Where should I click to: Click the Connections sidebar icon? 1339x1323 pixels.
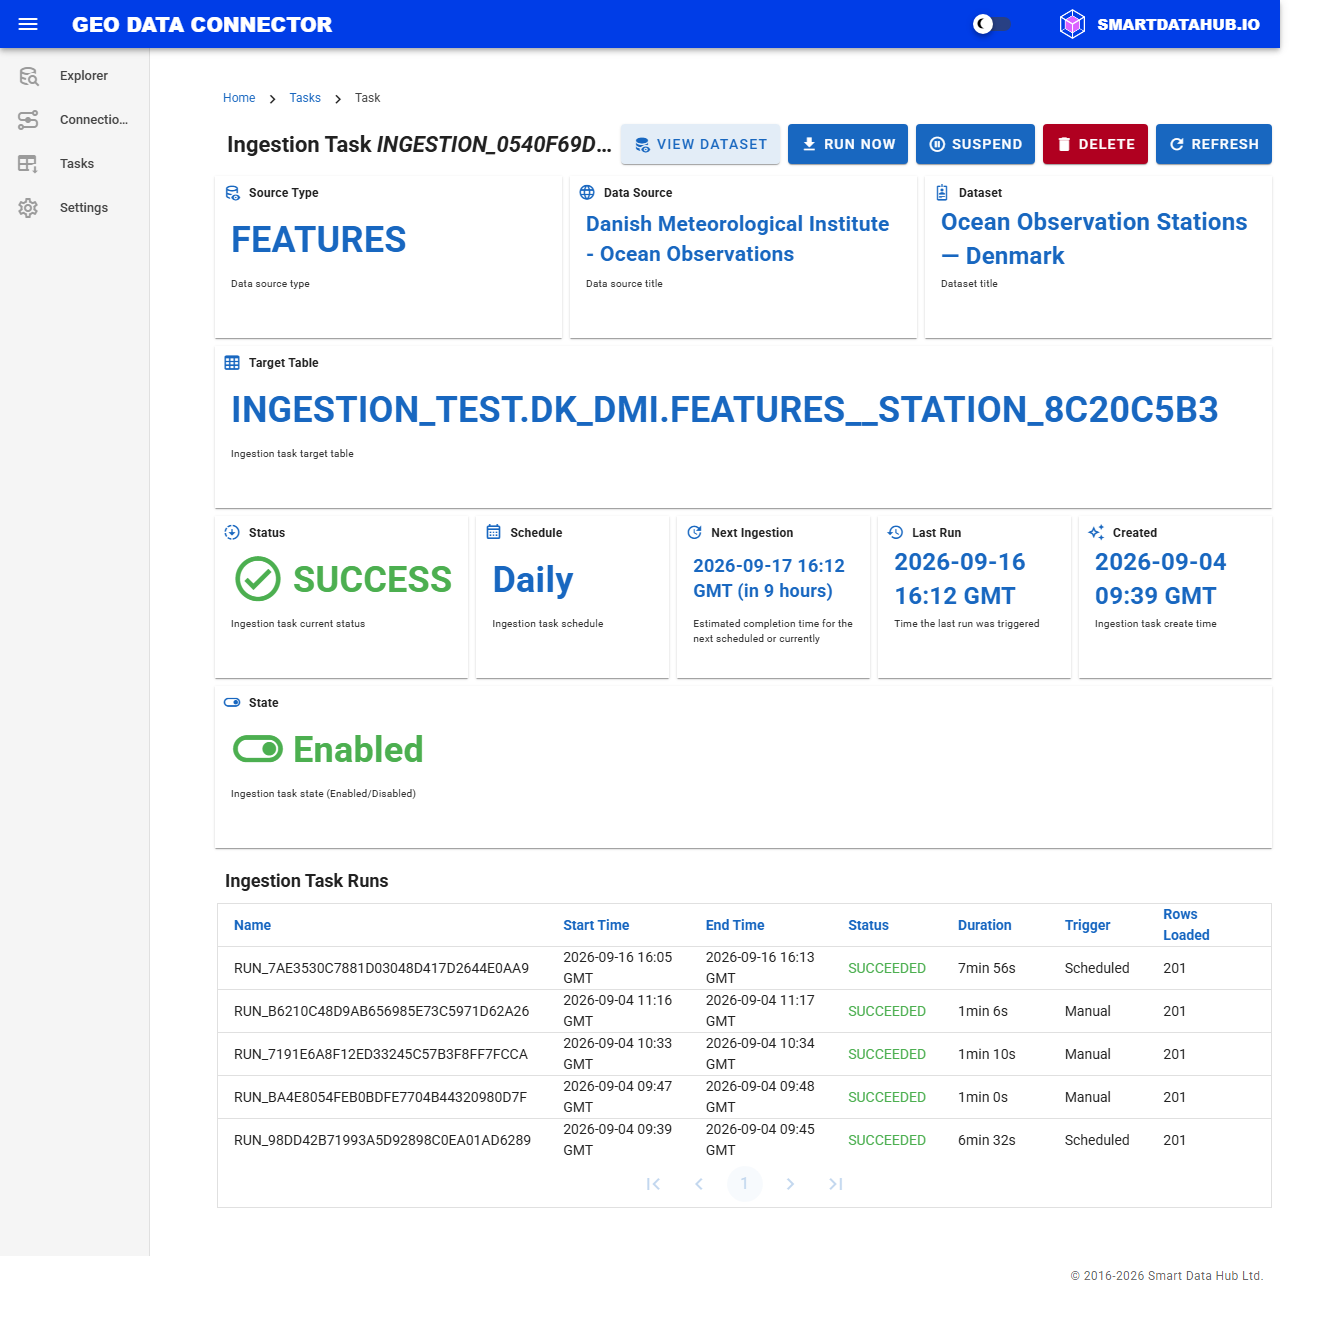point(28,120)
